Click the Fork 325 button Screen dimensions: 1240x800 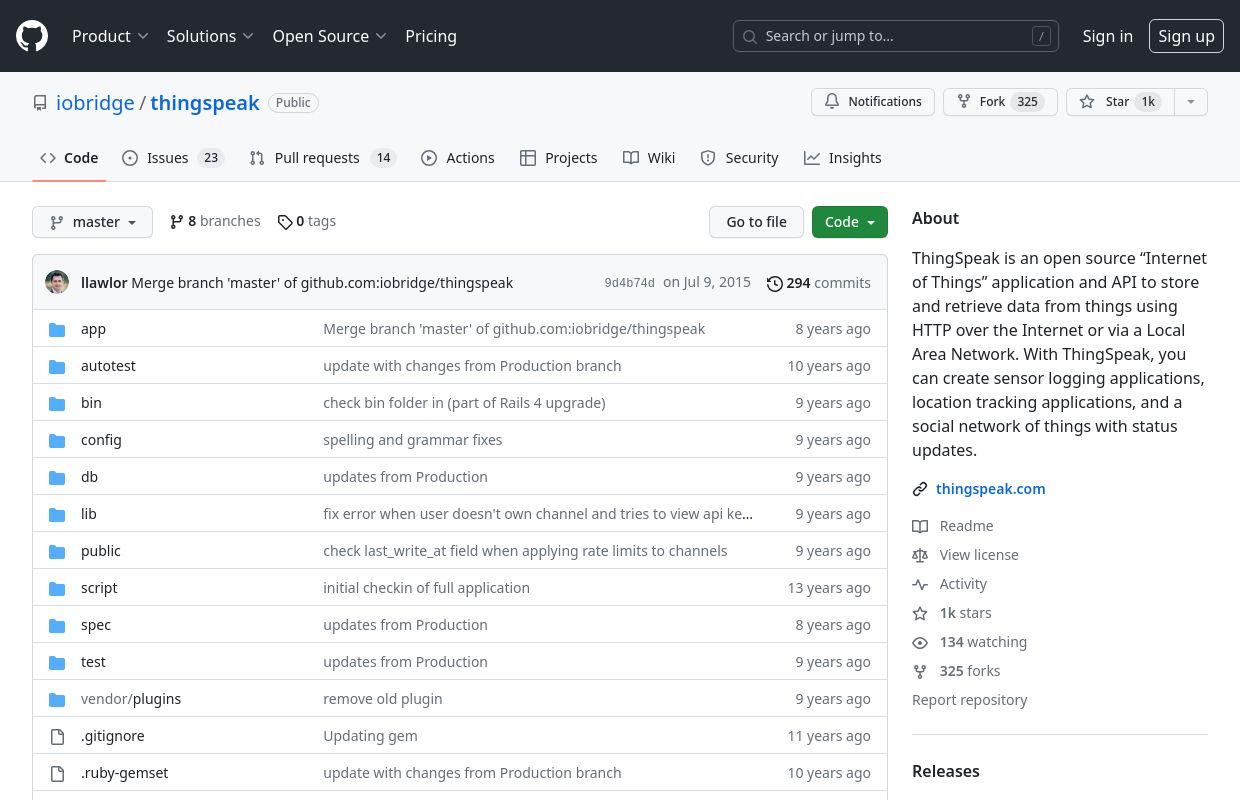[1000, 102]
